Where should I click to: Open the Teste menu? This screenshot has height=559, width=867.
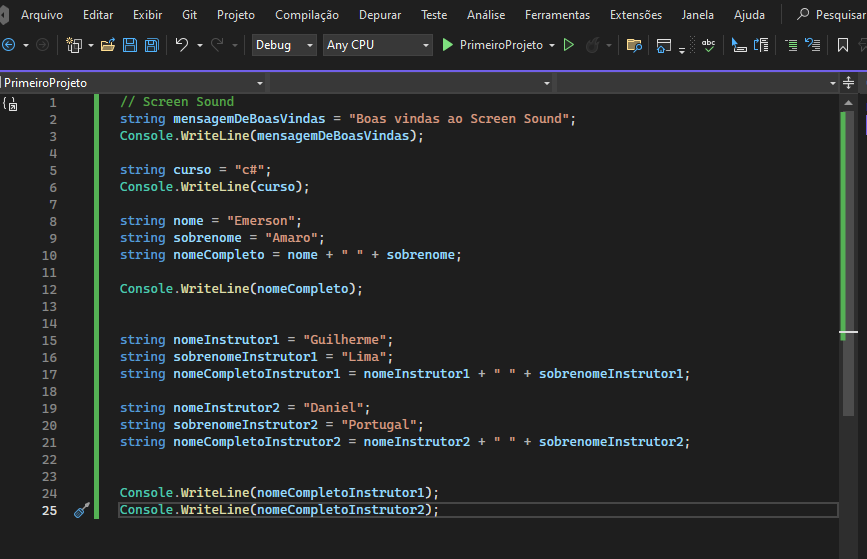tap(434, 15)
